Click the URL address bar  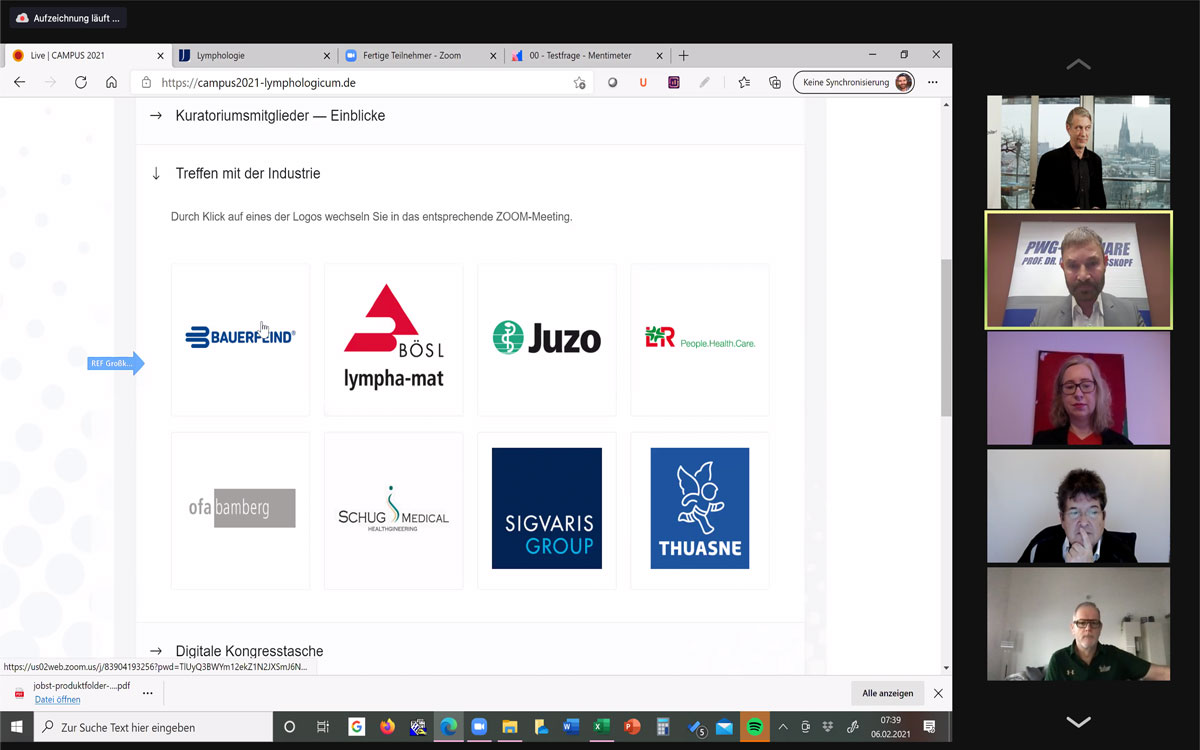click(x=360, y=82)
